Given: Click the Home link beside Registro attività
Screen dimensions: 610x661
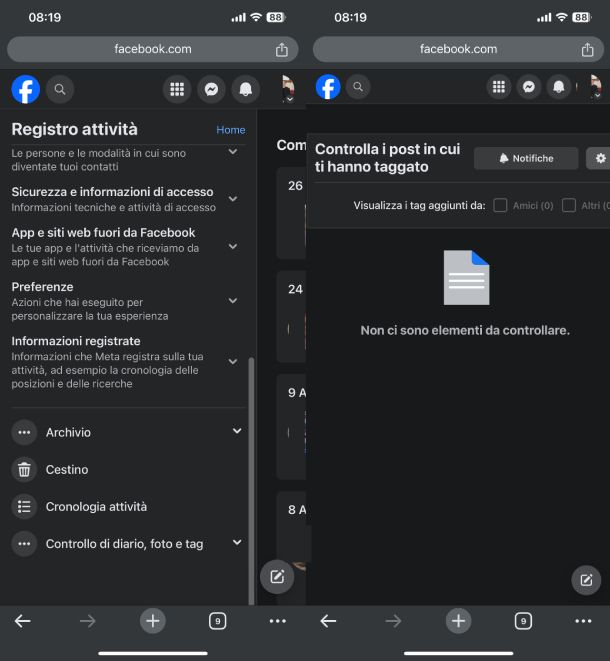Looking at the screenshot, I should coord(230,130).
